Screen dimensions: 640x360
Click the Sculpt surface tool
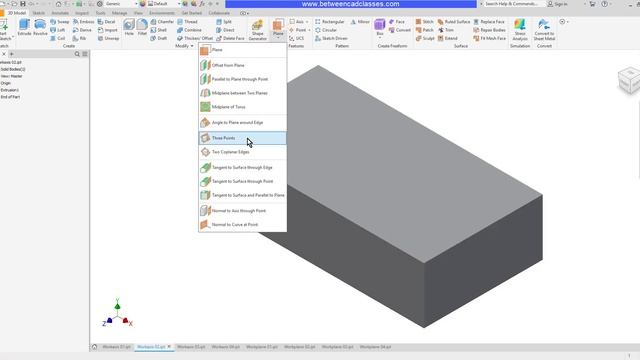pyautogui.click(x=425, y=38)
